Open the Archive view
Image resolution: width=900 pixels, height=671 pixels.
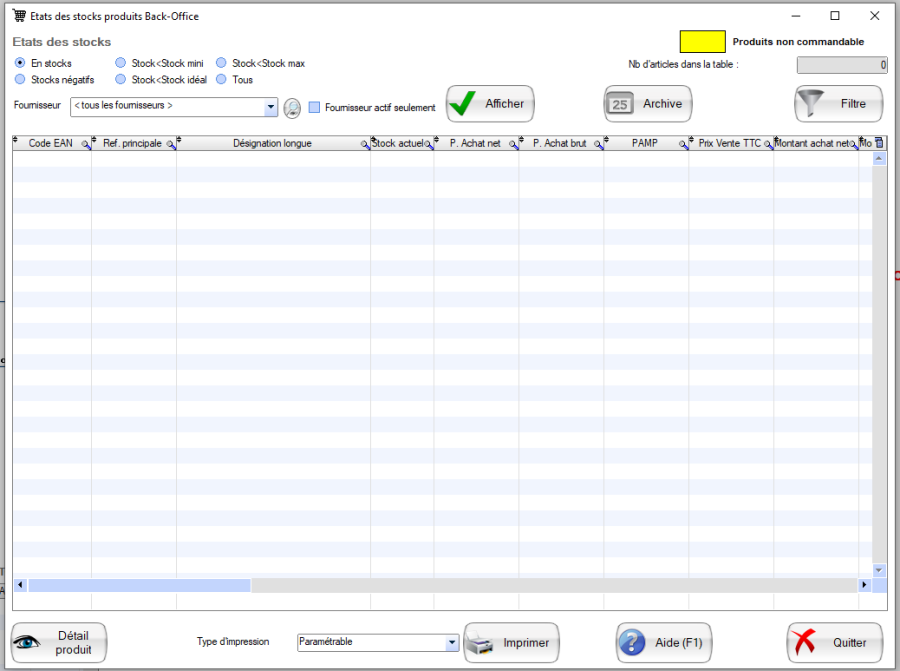click(647, 103)
